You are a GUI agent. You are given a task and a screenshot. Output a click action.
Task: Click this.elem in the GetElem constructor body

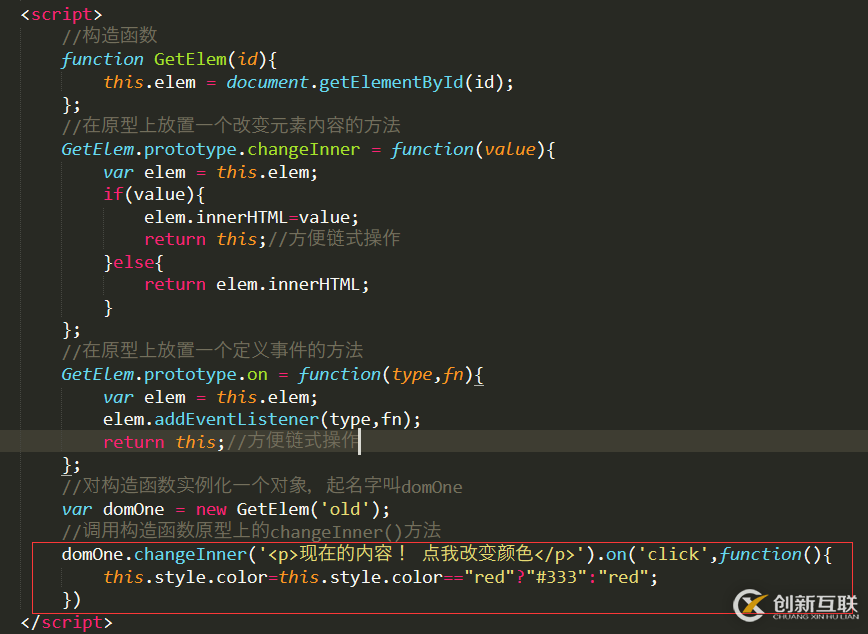tap(149, 83)
